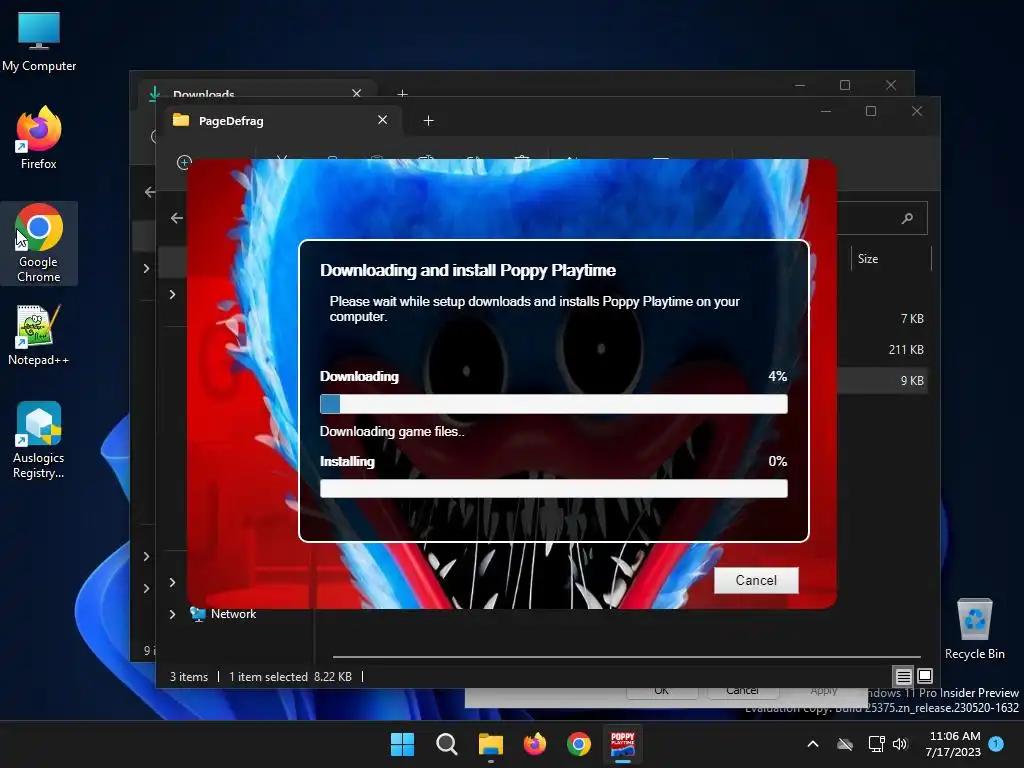Open taskbar Search
Image resolution: width=1024 pixels, height=768 pixels.
pos(447,744)
